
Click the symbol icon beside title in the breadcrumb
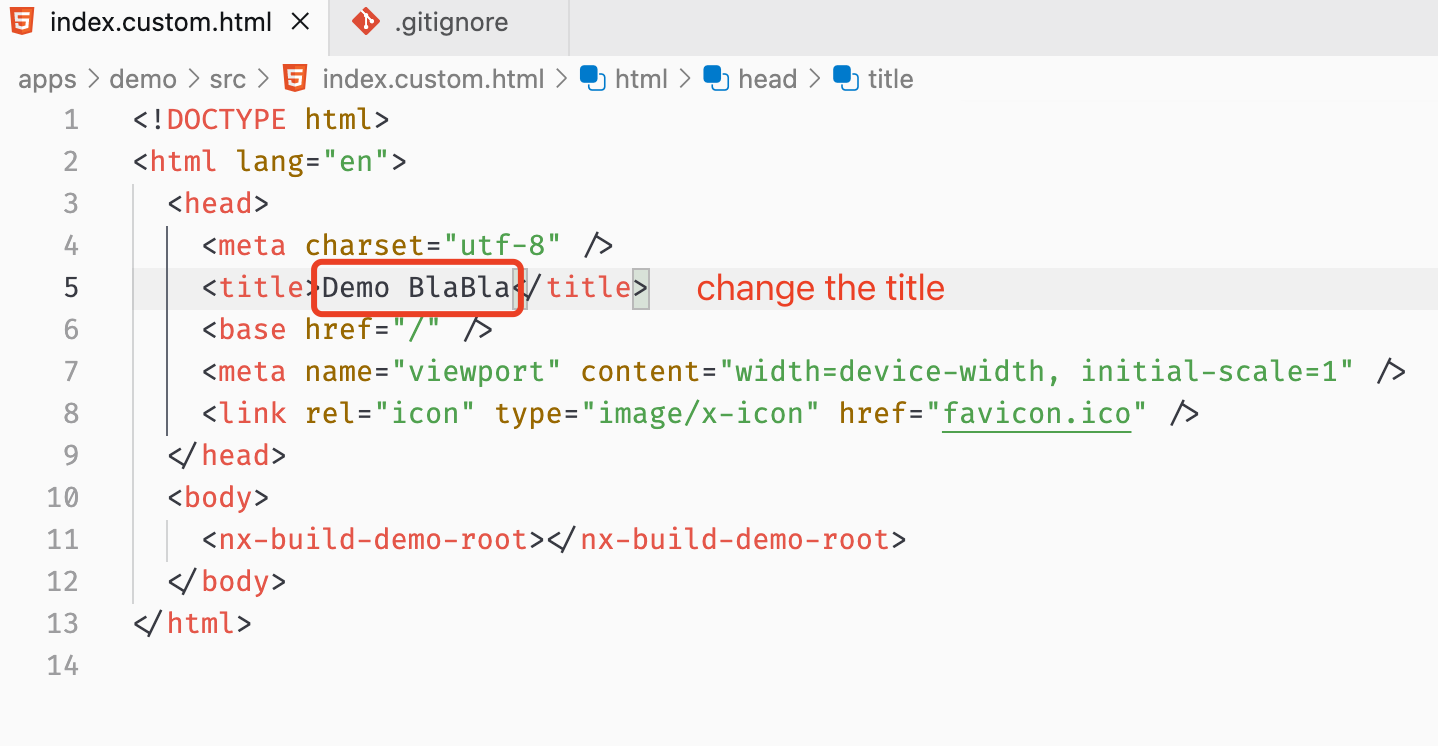point(843,78)
